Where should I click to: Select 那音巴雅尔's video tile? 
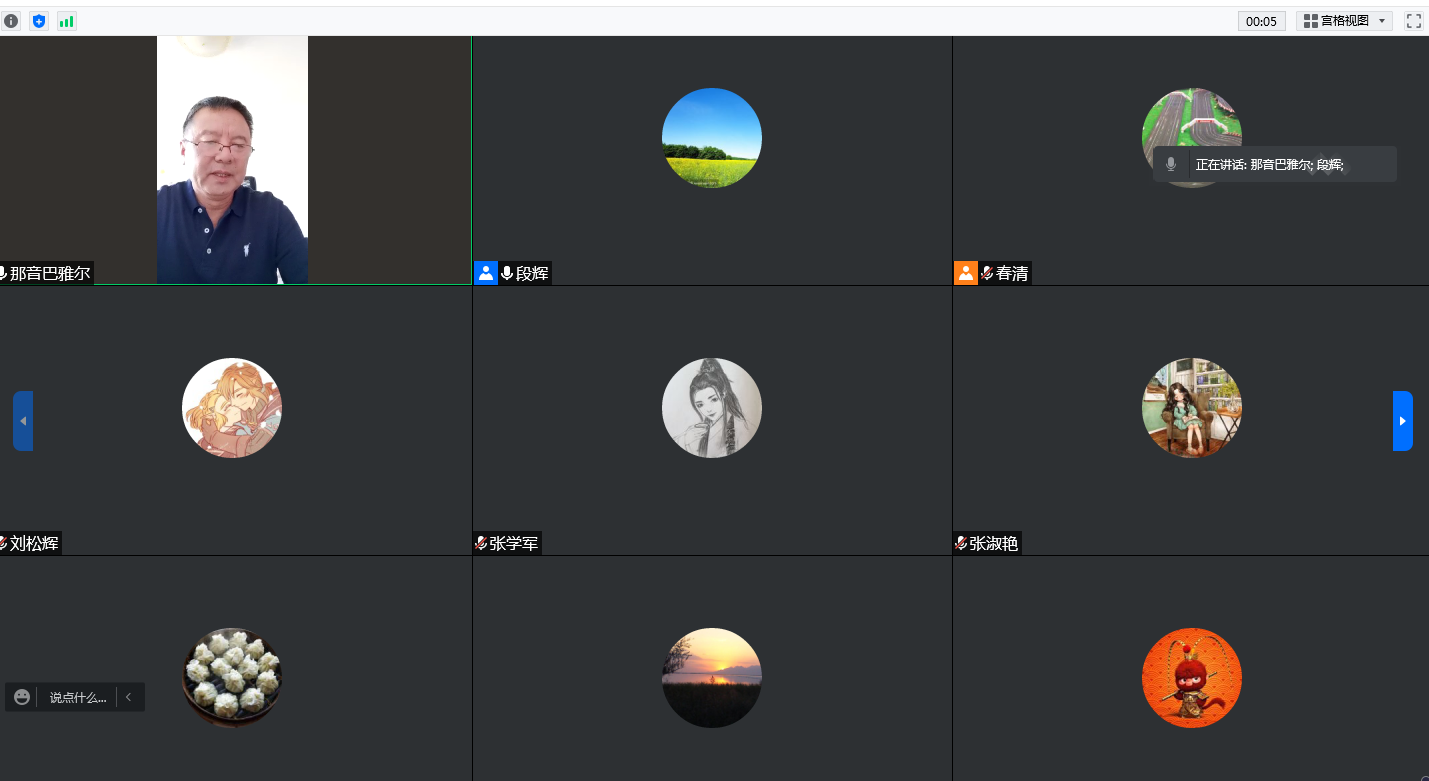235,160
